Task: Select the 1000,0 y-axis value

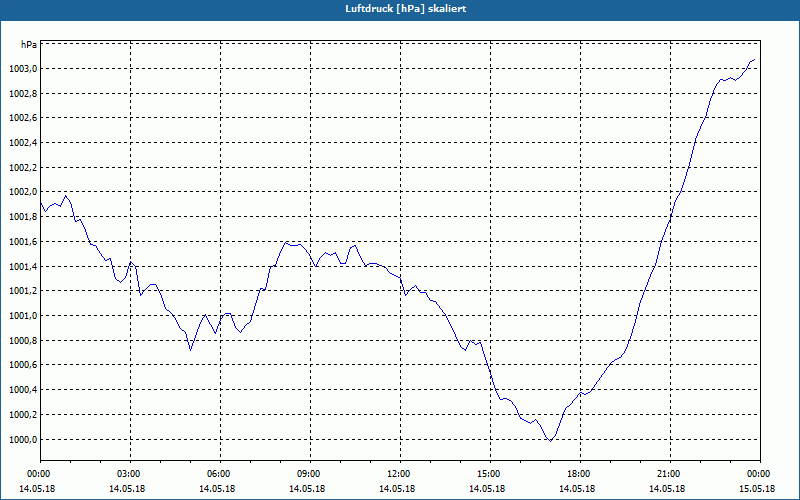Action: point(23,440)
